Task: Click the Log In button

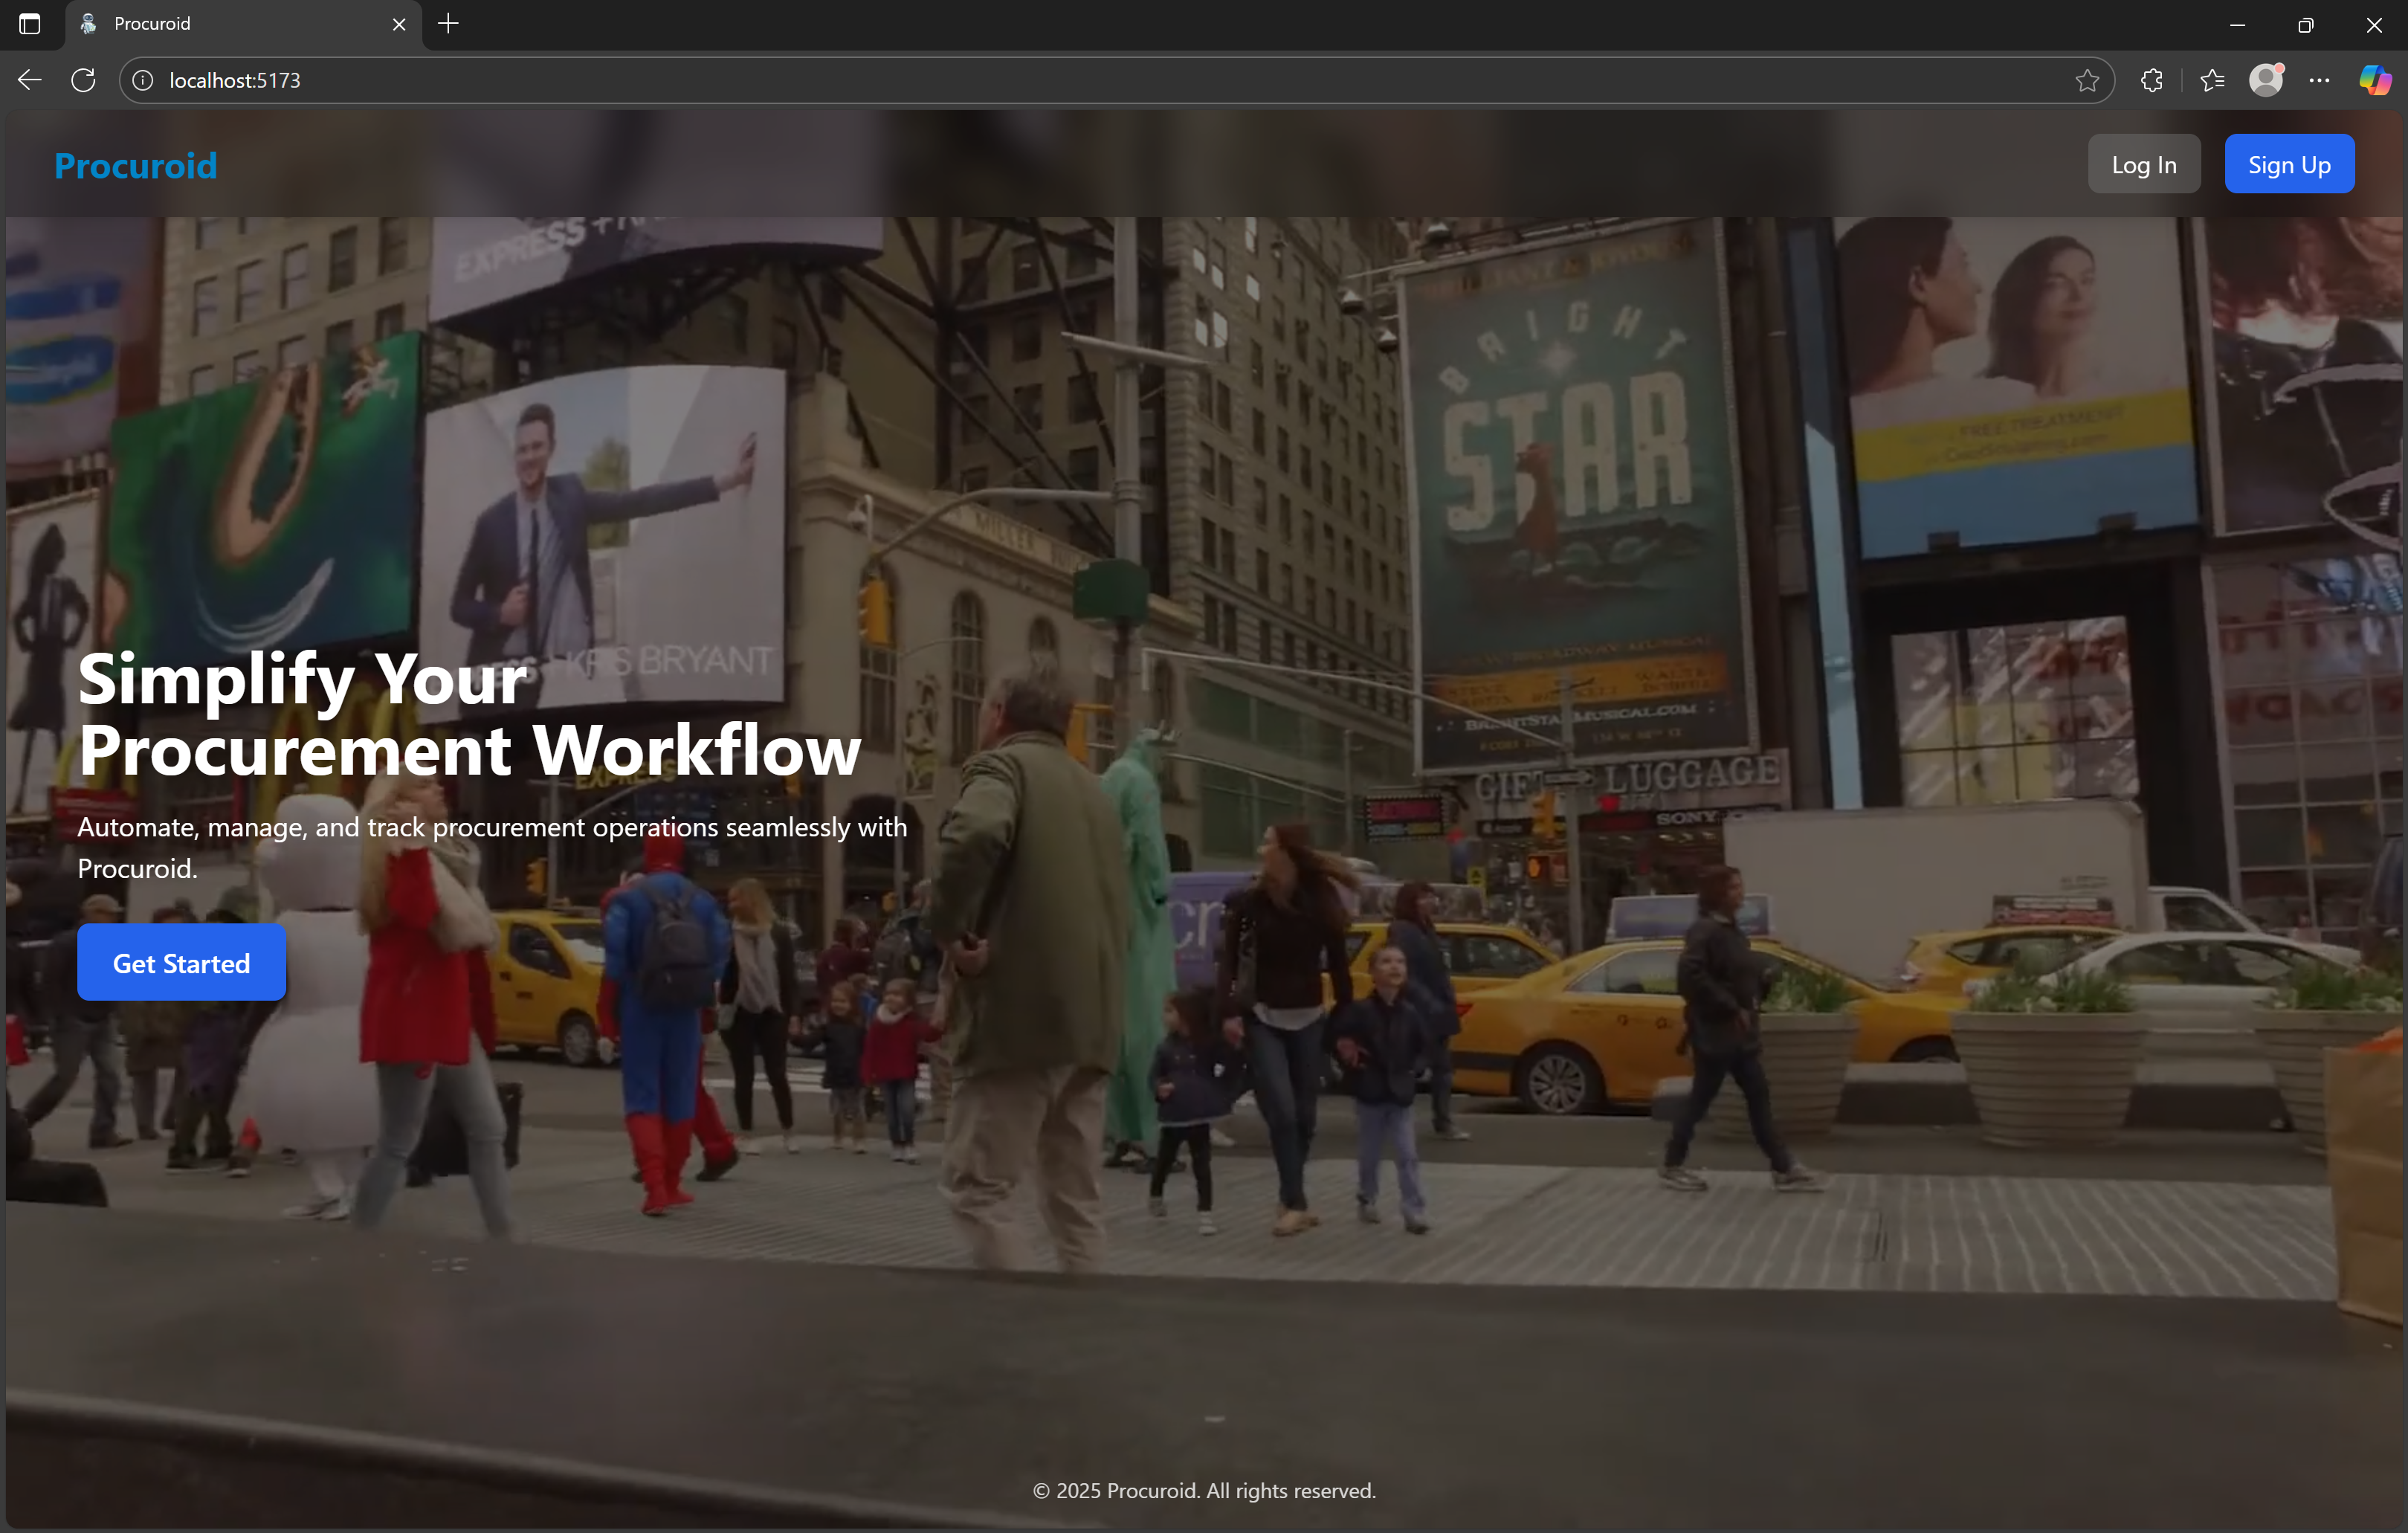Action: (x=2143, y=164)
